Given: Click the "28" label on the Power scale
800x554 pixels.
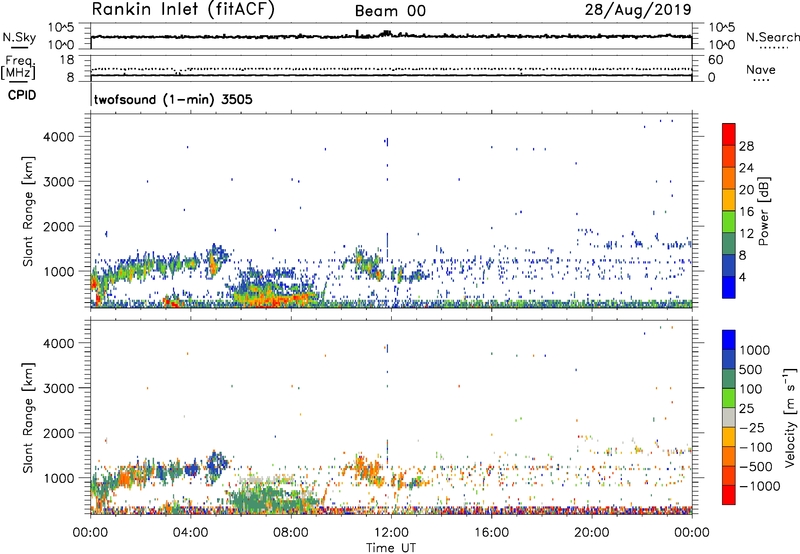Looking at the screenshot, I should tap(746, 146).
